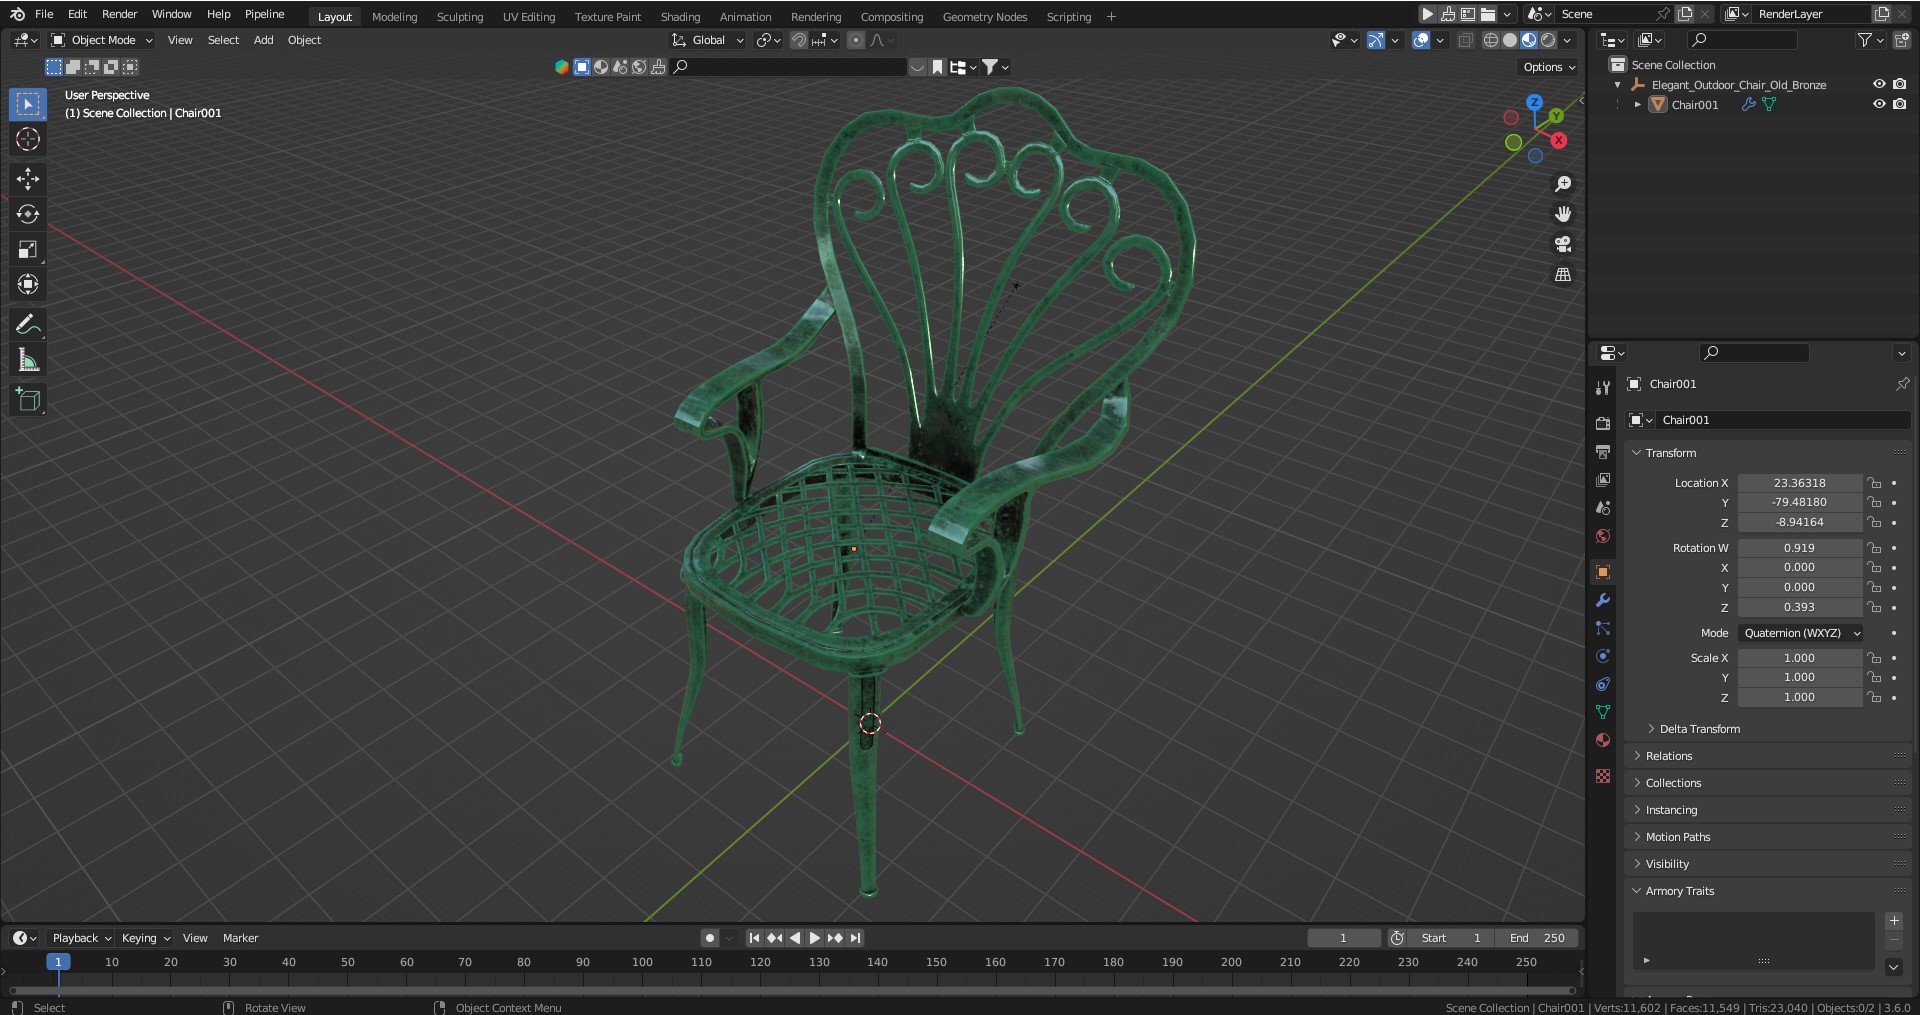Expand Chair001 tree row in Outliner
This screenshot has height=1015, width=1920.
coord(1637,104)
